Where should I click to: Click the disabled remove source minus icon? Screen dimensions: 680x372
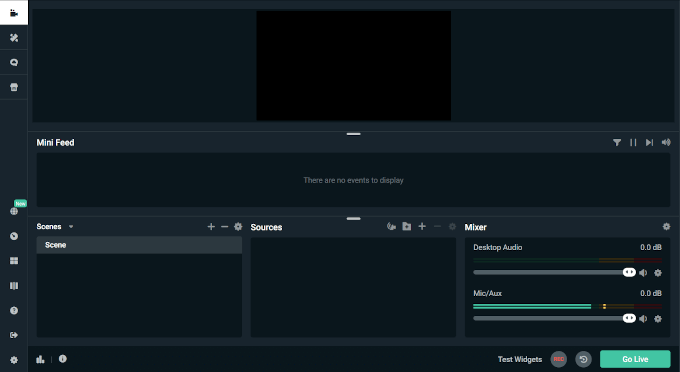(x=437, y=226)
